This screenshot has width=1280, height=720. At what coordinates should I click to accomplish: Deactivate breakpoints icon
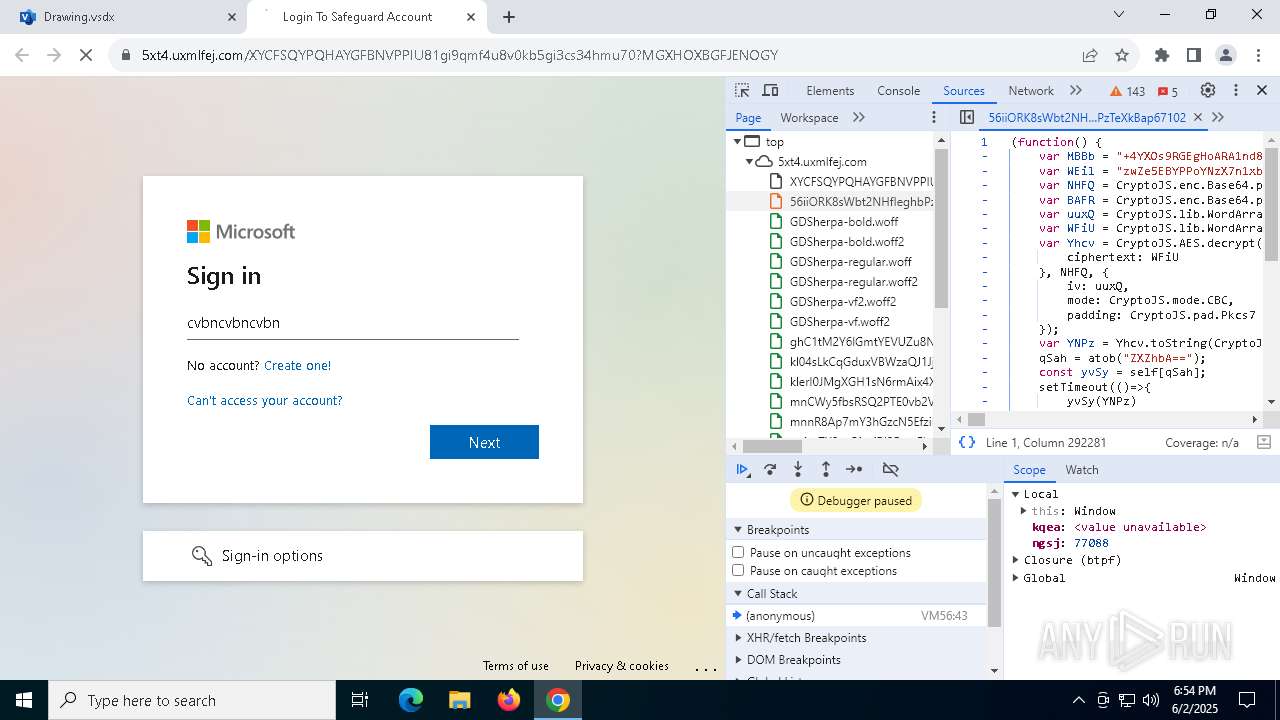point(890,469)
